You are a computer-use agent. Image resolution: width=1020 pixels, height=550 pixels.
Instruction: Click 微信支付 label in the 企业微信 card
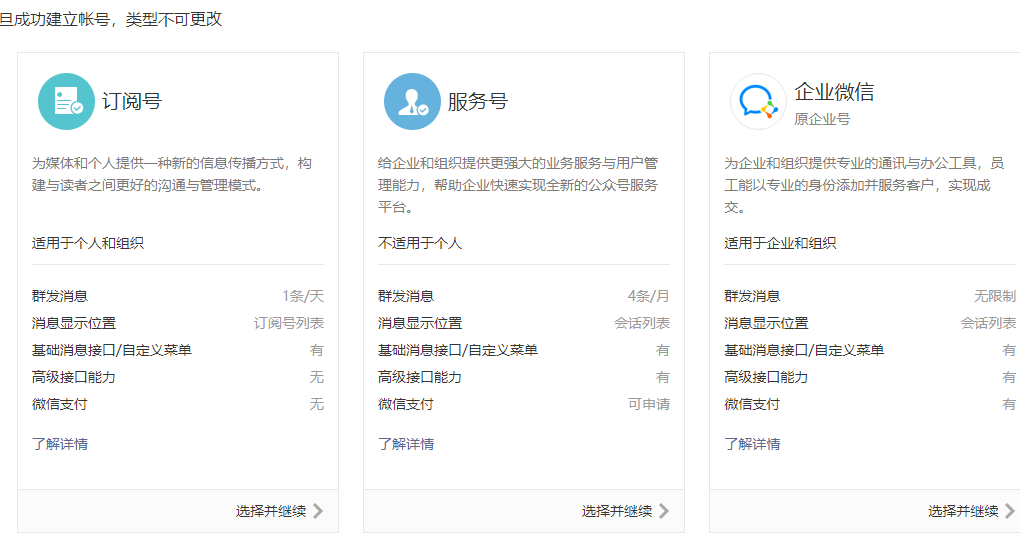752,404
